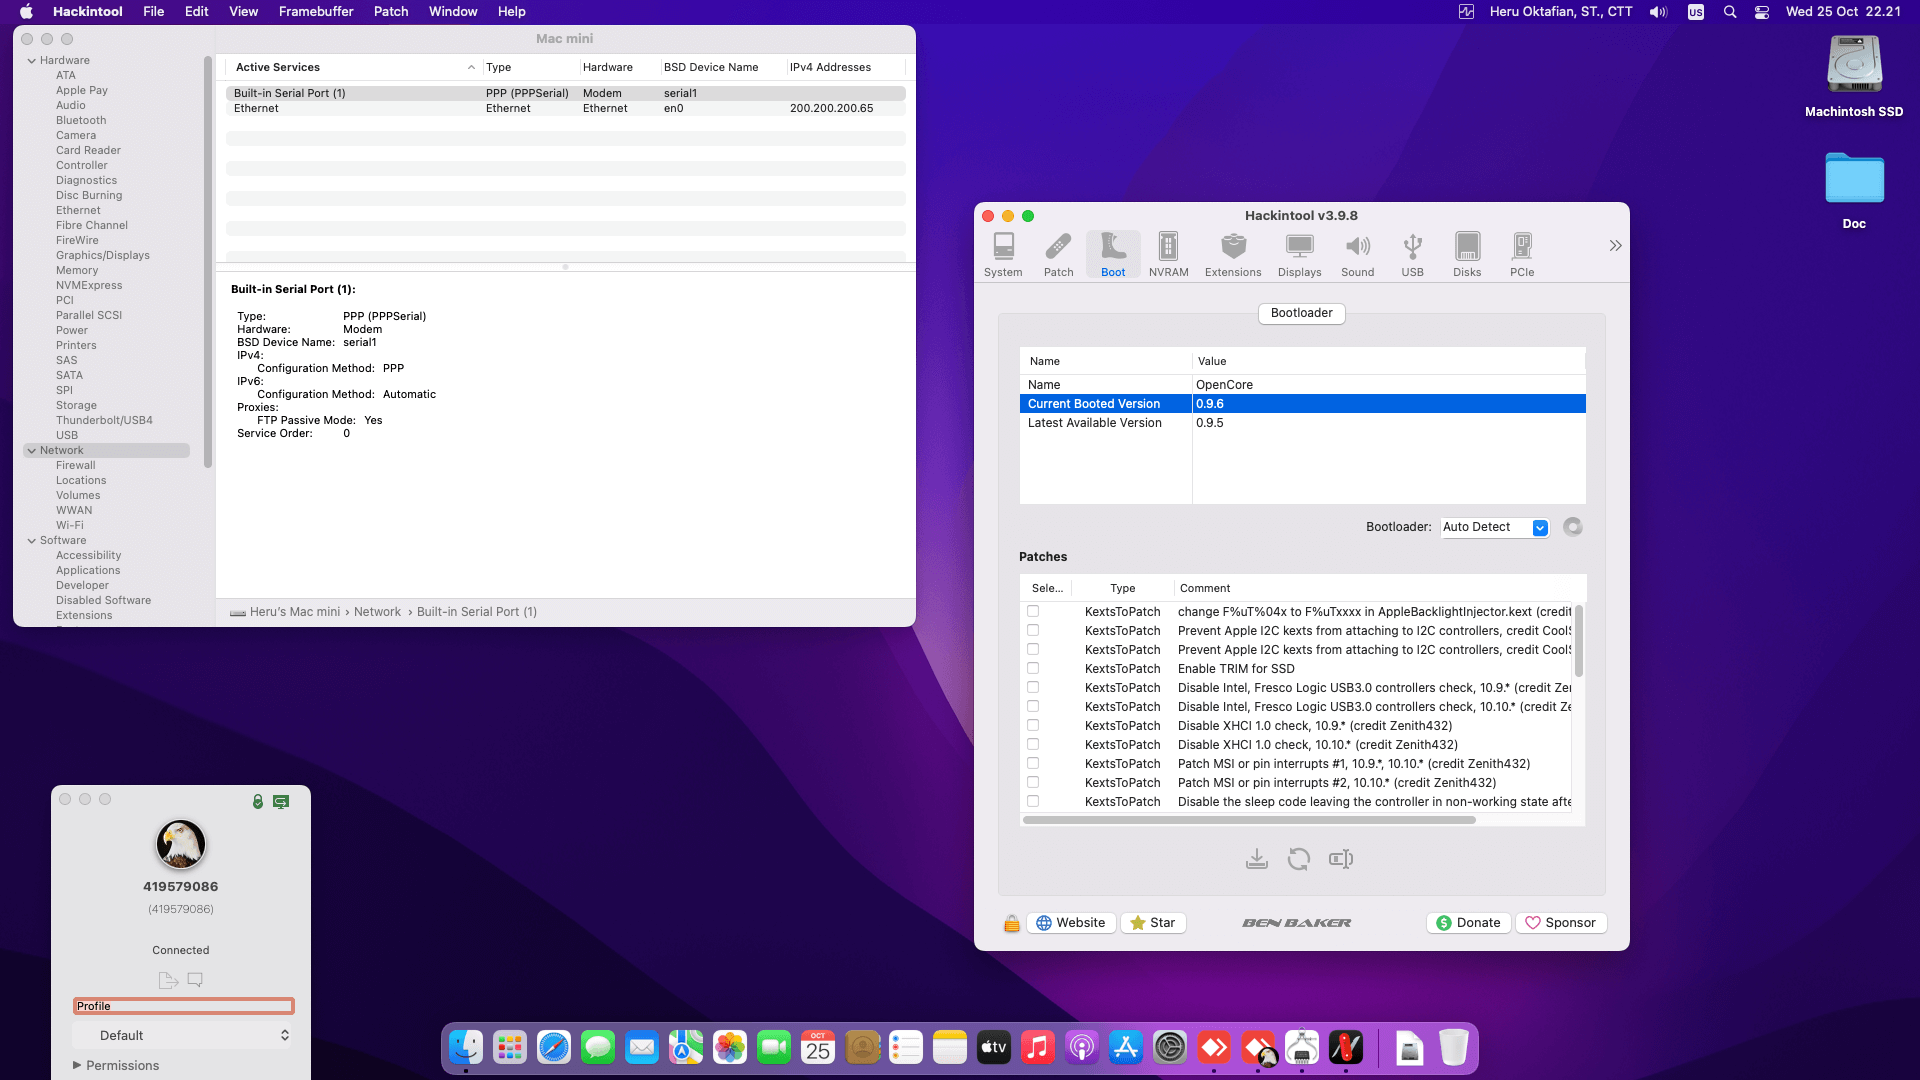Image resolution: width=1920 pixels, height=1080 pixels.
Task: Click the refresh patches icon
Action: point(1299,859)
